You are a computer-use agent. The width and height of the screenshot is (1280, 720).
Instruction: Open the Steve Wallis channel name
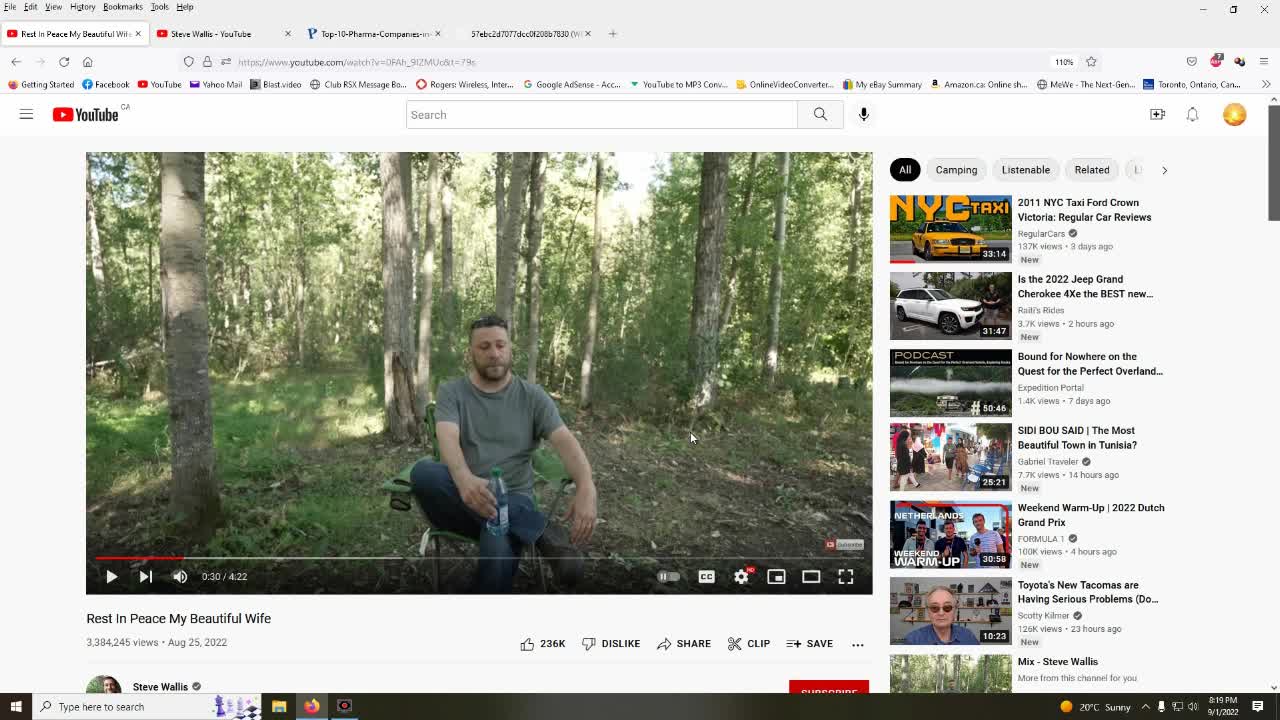pyautogui.click(x=160, y=687)
